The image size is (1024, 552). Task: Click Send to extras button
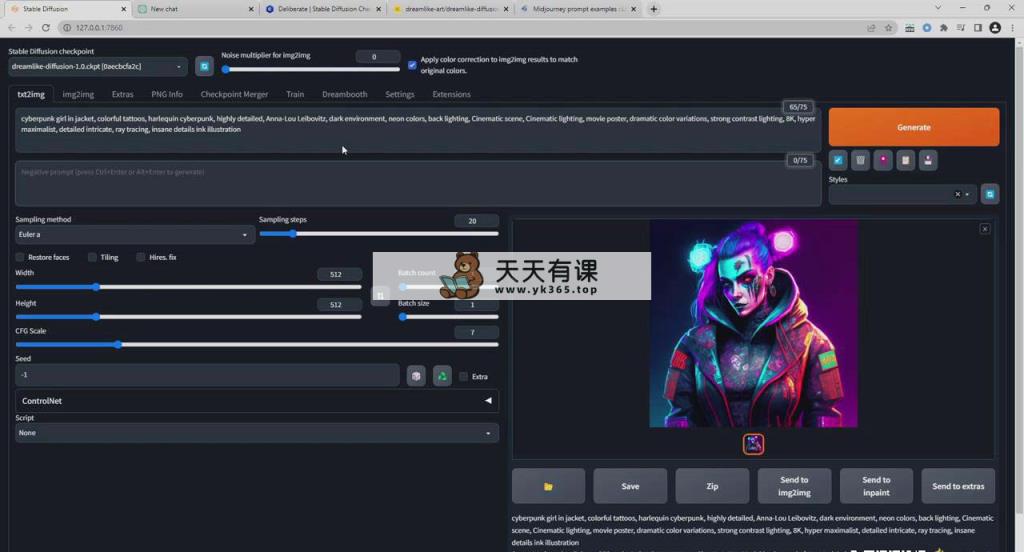[958, 486]
